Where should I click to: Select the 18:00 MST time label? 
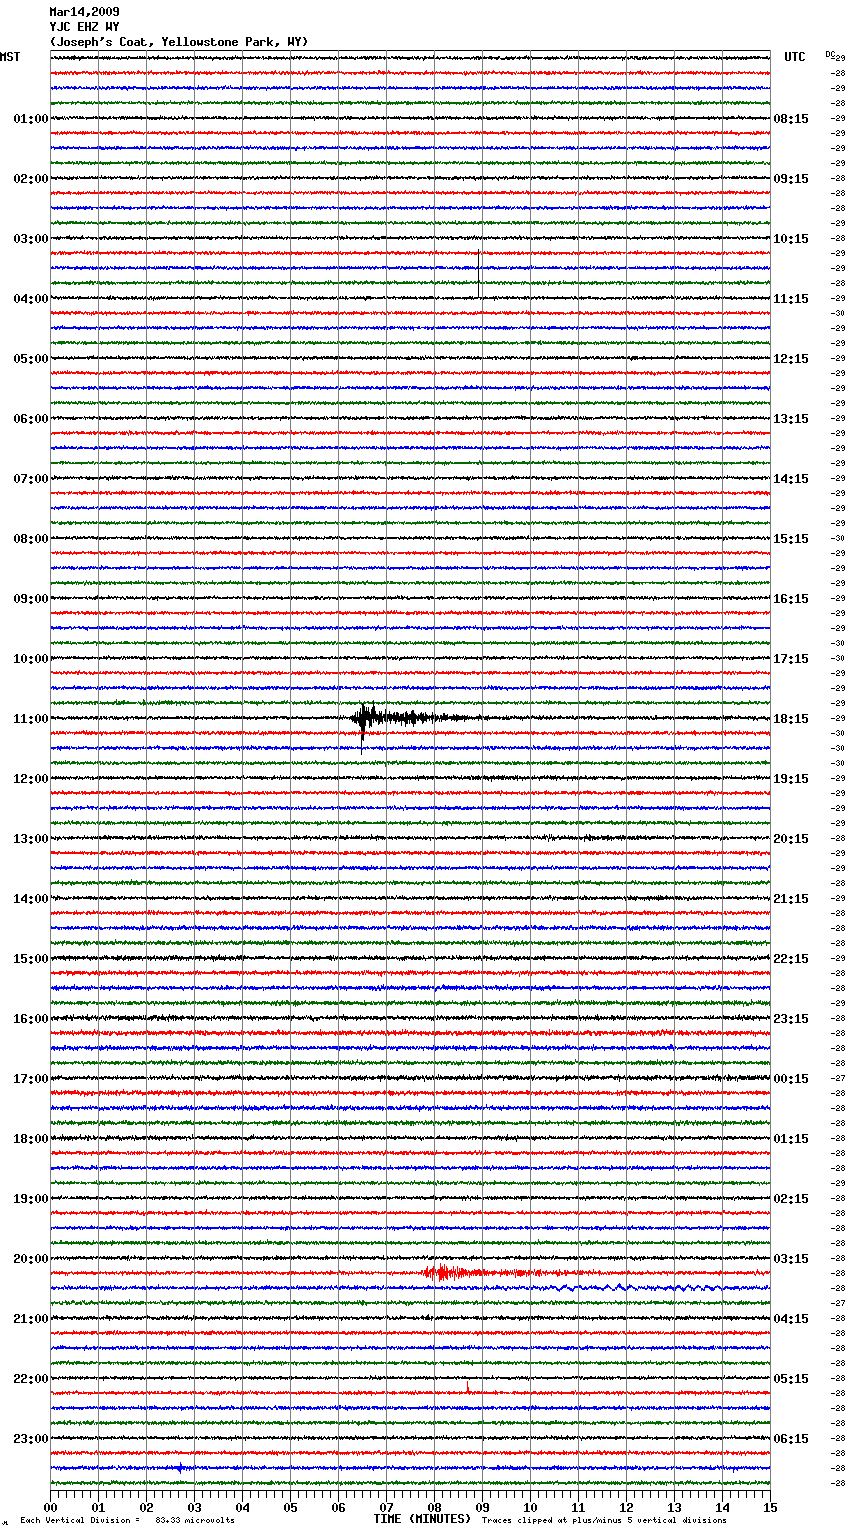[31, 1139]
